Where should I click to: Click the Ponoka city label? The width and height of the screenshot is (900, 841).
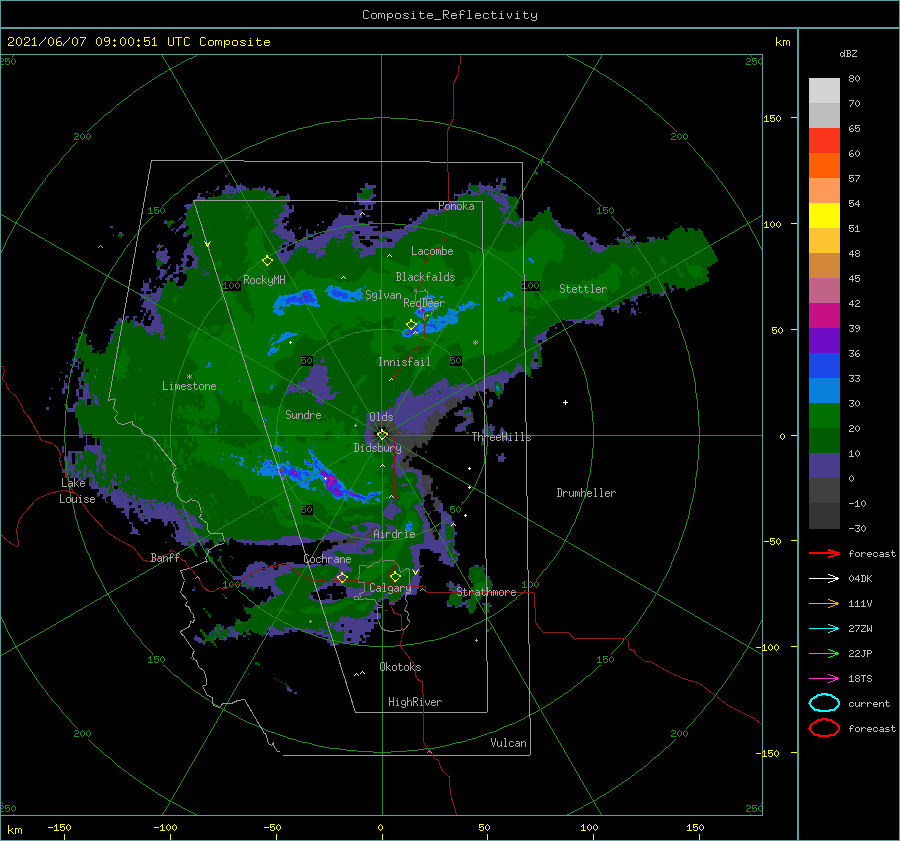pos(456,206)
